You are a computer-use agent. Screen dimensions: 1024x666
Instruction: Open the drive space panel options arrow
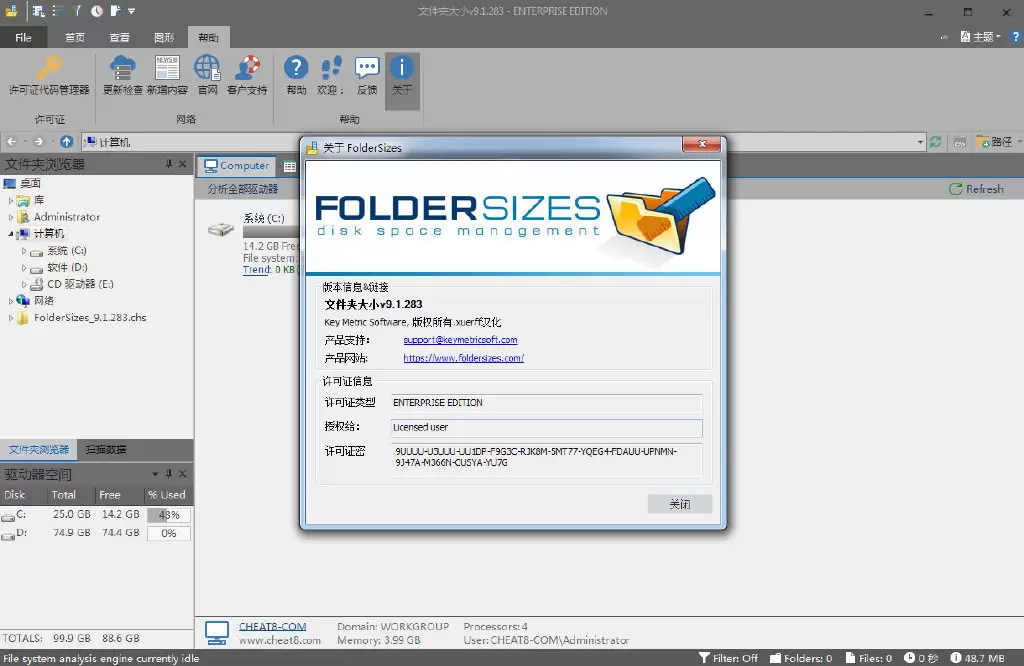tap(155, 473)
